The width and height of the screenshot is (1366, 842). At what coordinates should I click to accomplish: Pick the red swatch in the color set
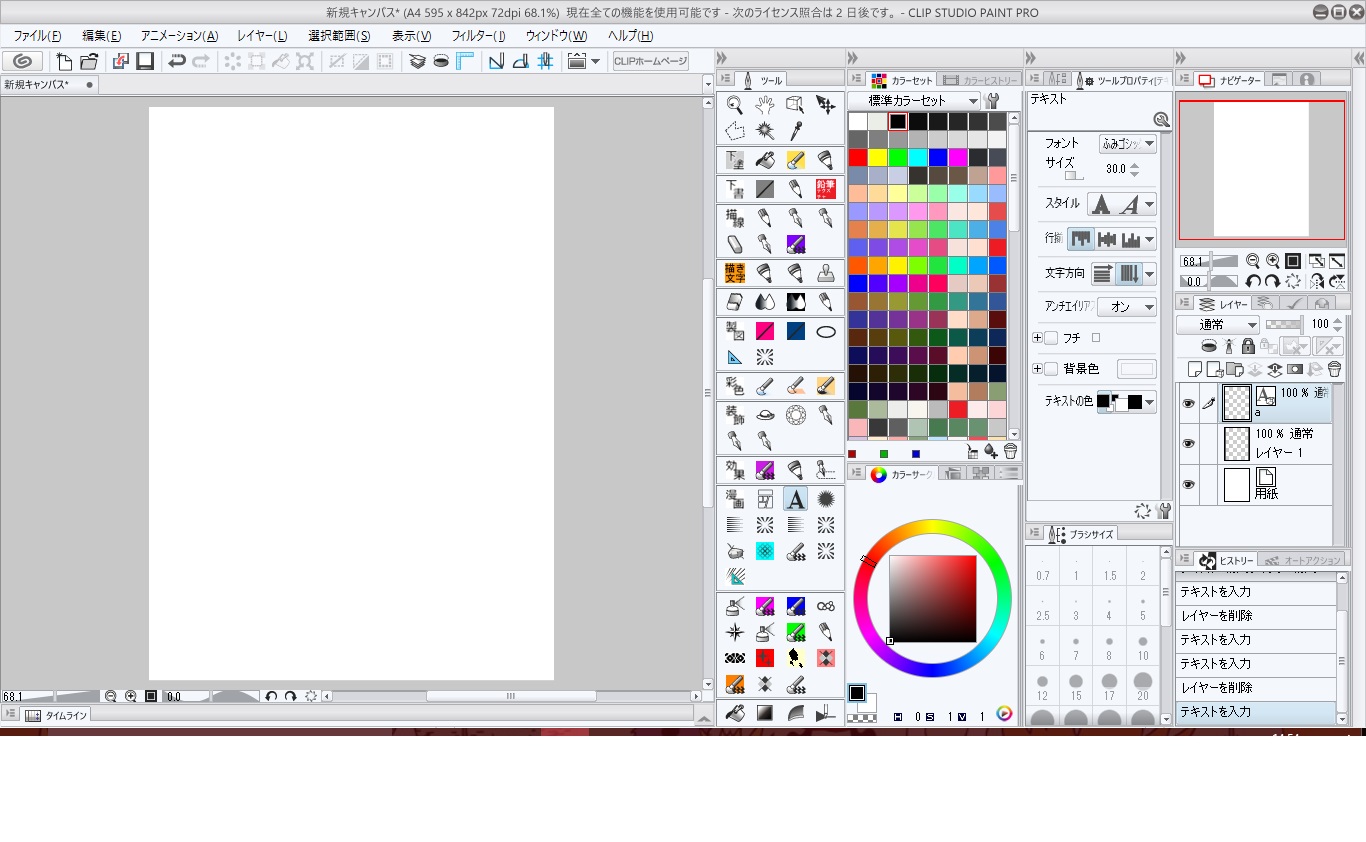pos(857,158)
